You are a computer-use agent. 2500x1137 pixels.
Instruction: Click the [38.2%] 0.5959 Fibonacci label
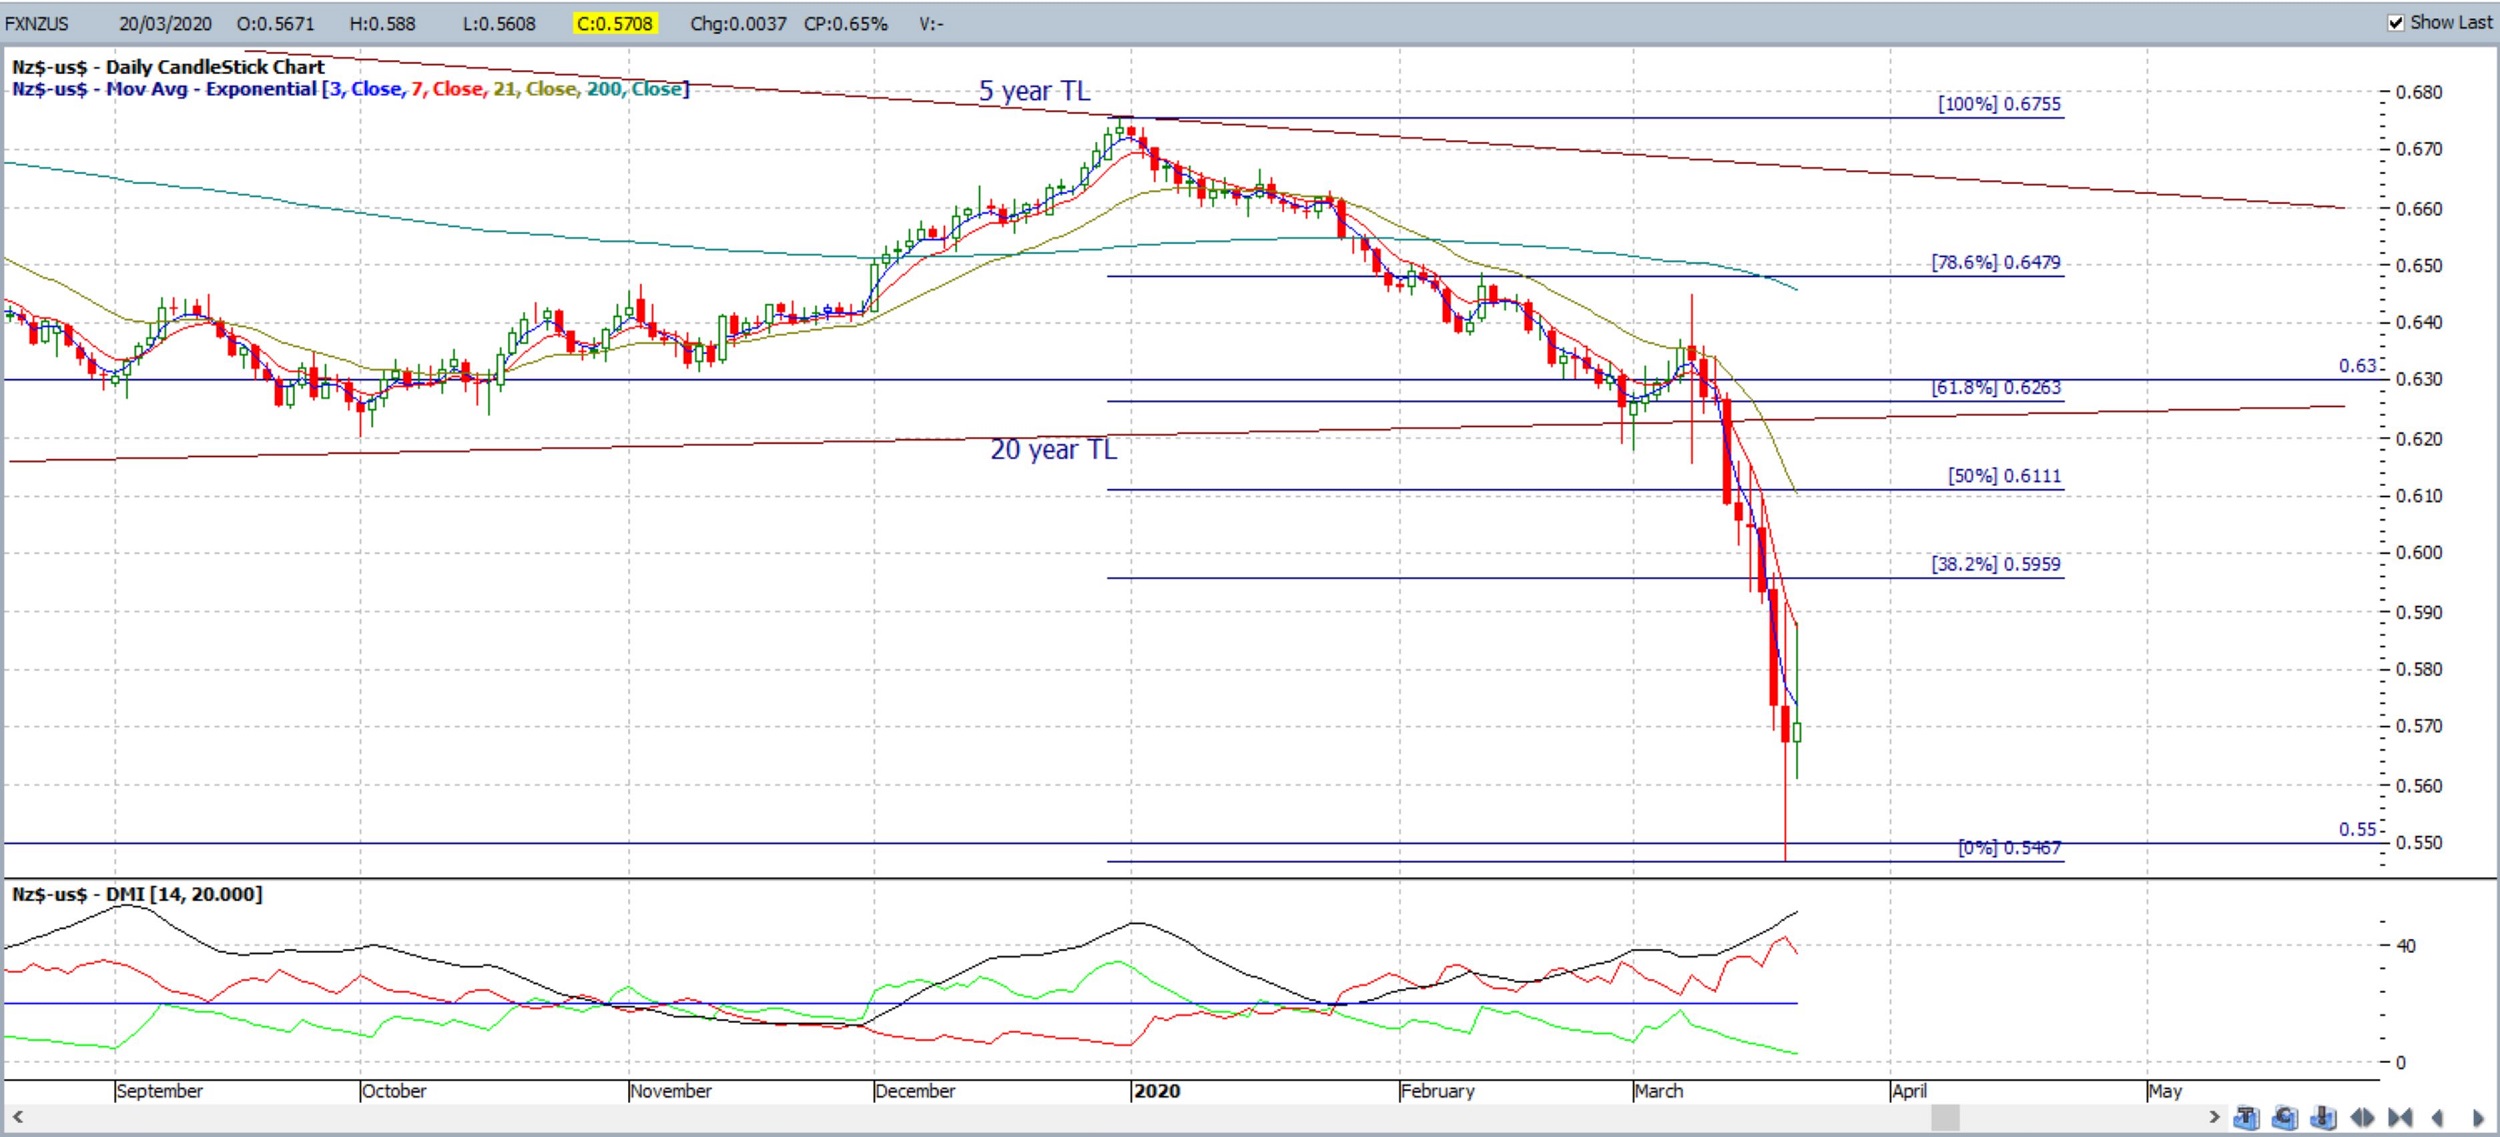tap(1996, 564)
